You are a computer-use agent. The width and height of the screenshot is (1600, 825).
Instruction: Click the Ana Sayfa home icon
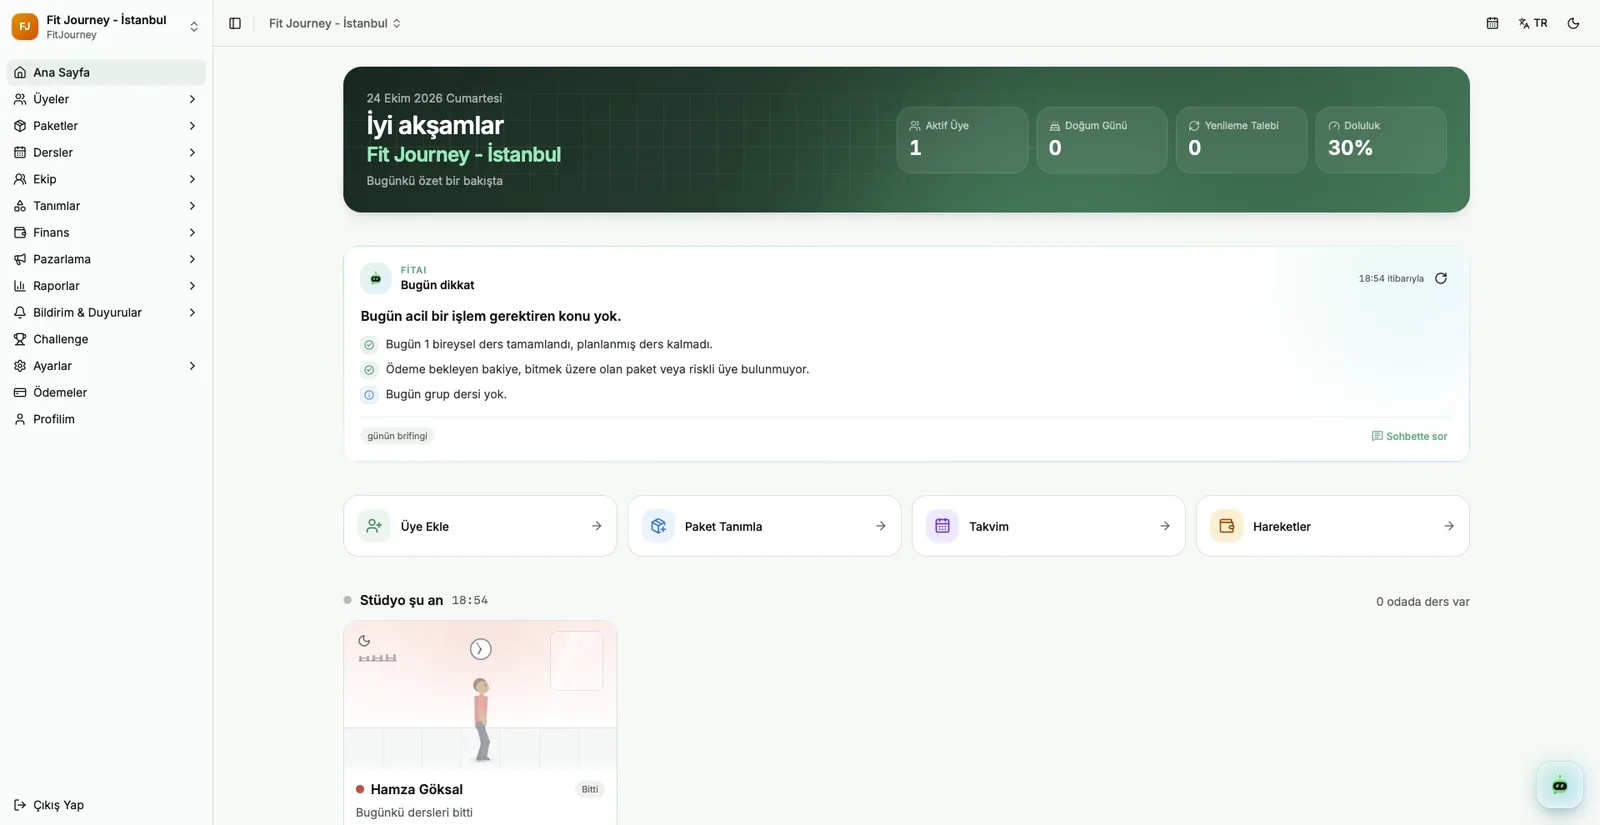point(20,72)
